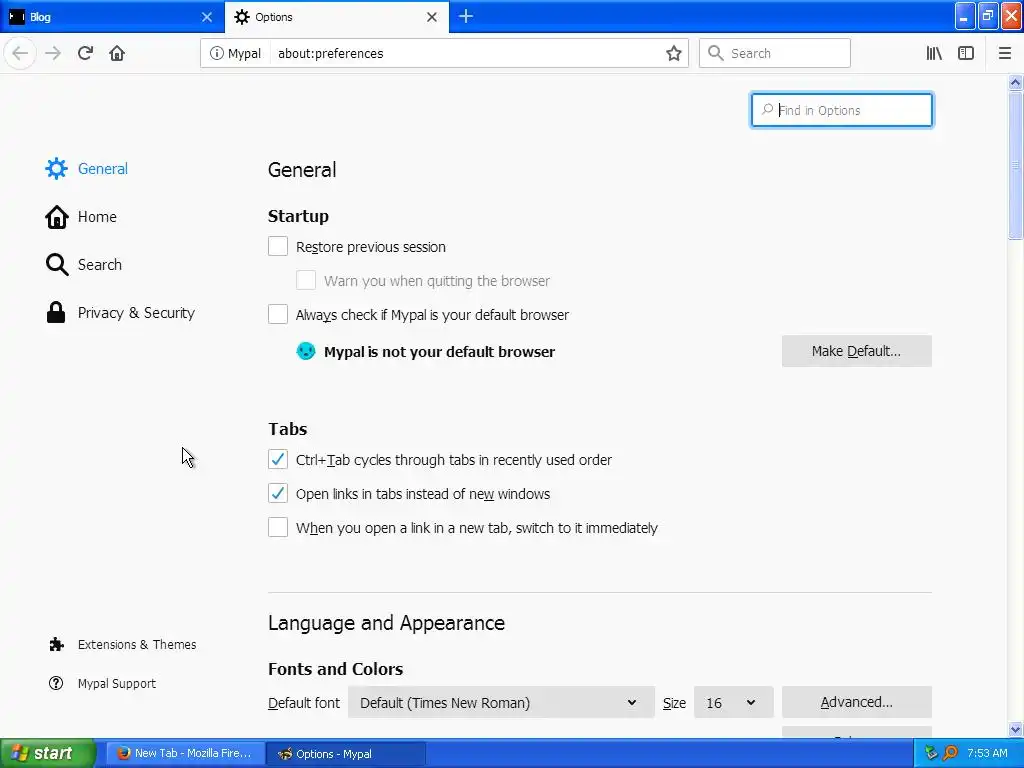The height and width of the screenshot is (768, 1024).
Task: Click the search magnifier in toolbar search box
Action: tap(716, 53)
